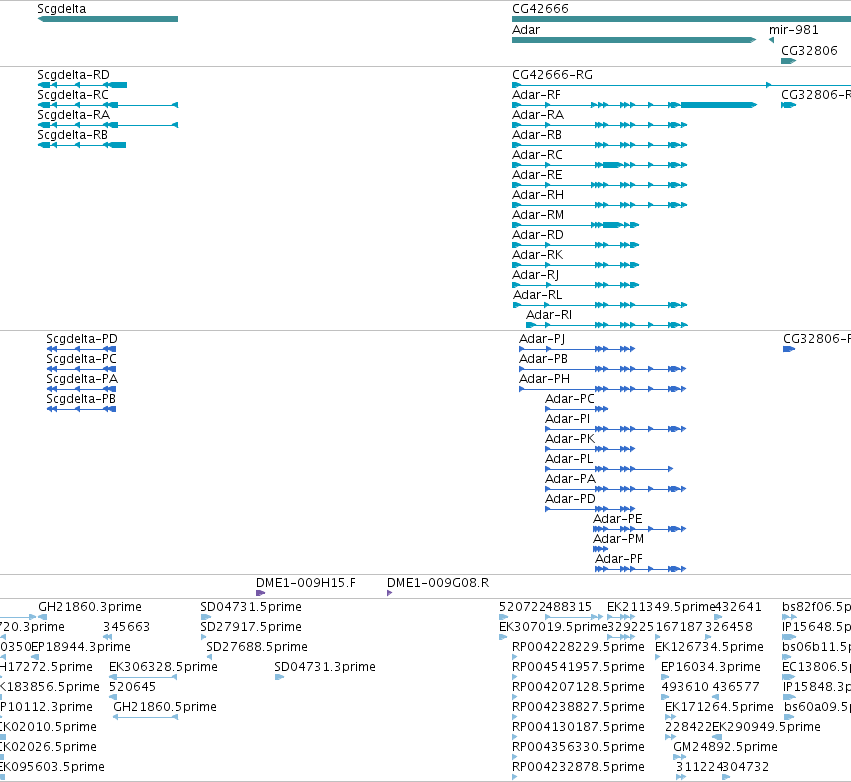
Task: Click the RP004228229.5prime EST label
Action: pos(578,648)
